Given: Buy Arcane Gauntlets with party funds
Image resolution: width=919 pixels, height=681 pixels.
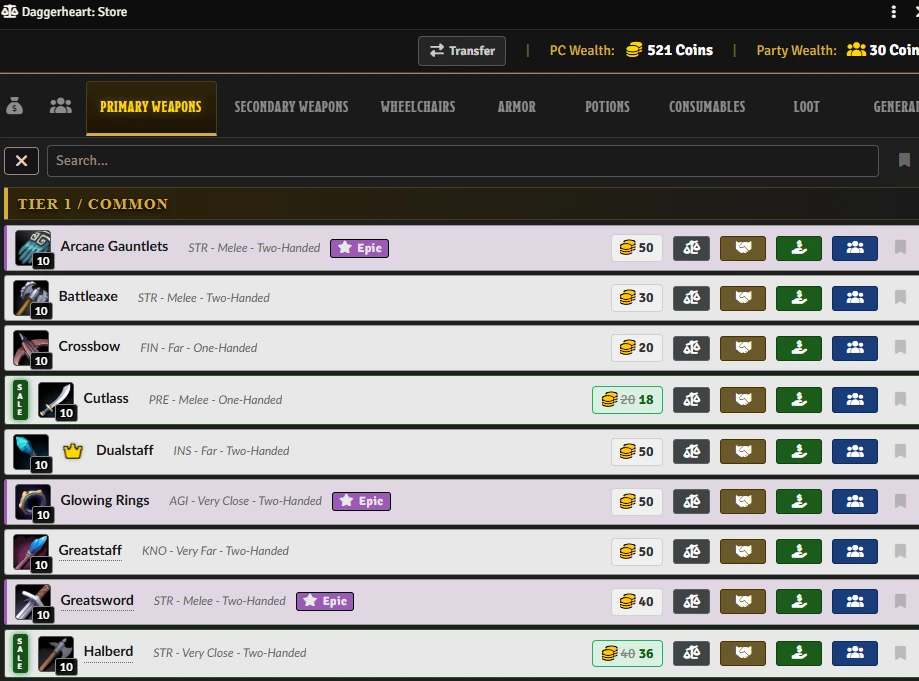Looking at the screenshot, I should pyautogui.click(x=855, y=248).
